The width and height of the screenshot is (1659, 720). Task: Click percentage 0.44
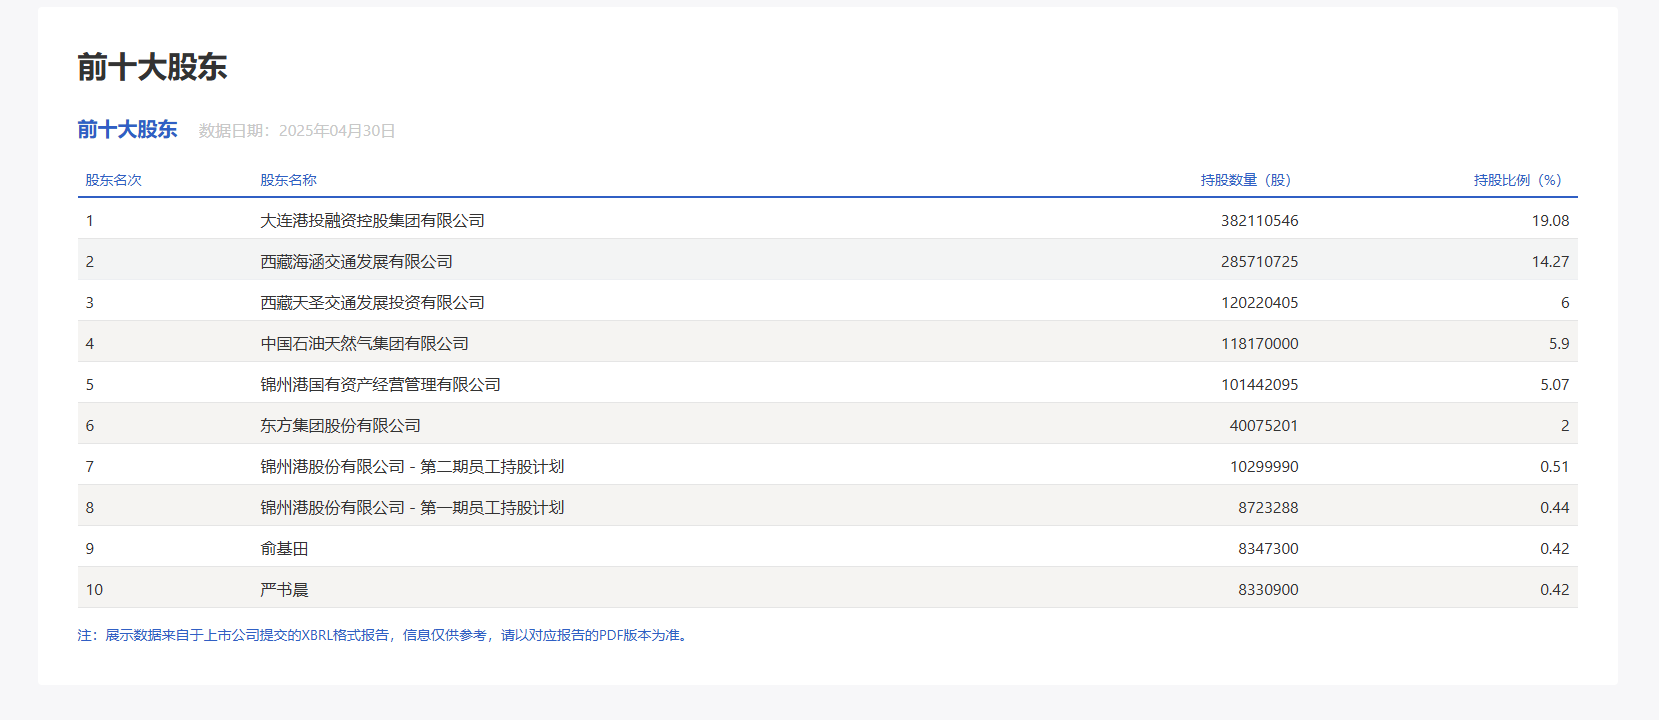tap(1555, 507)
